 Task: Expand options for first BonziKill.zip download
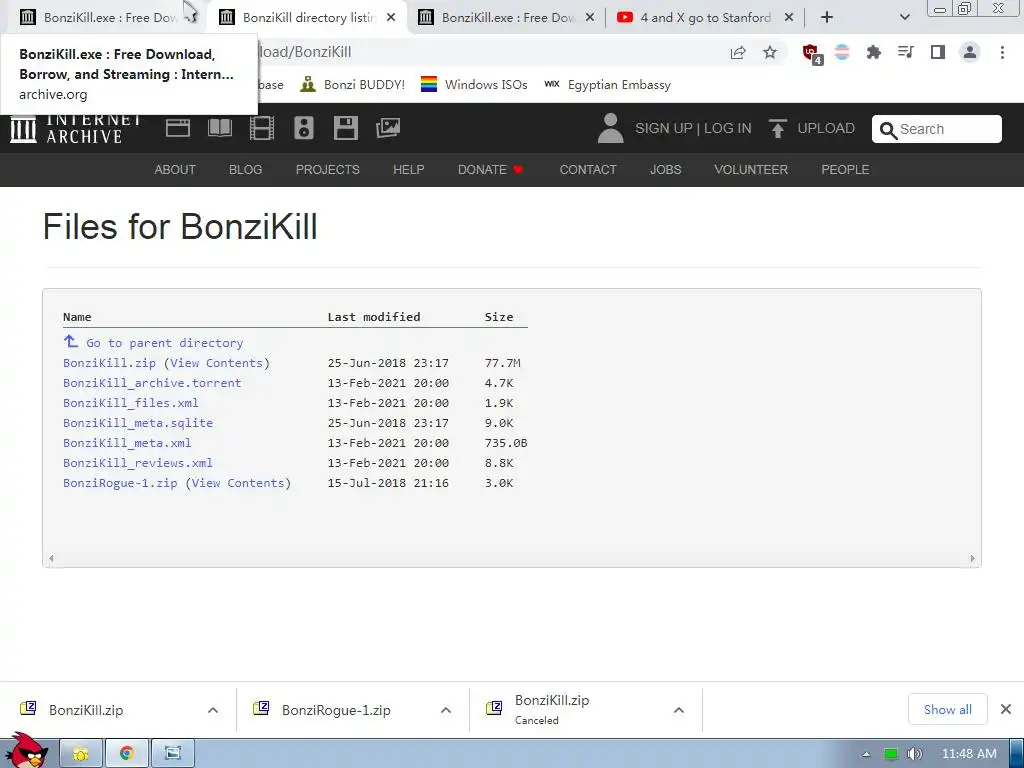coord(213,710)
